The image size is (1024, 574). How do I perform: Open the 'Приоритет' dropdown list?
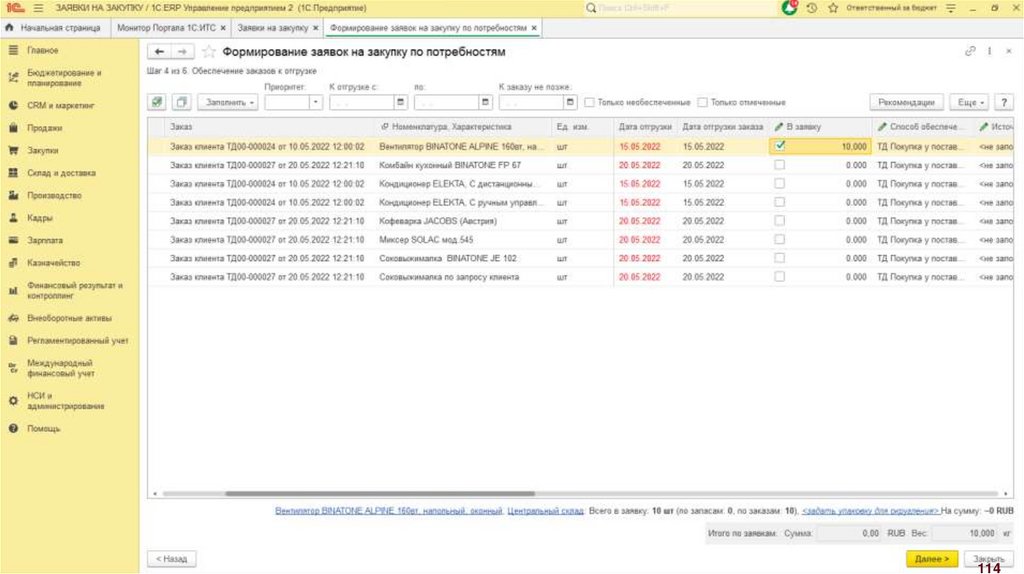coord(316,102)
